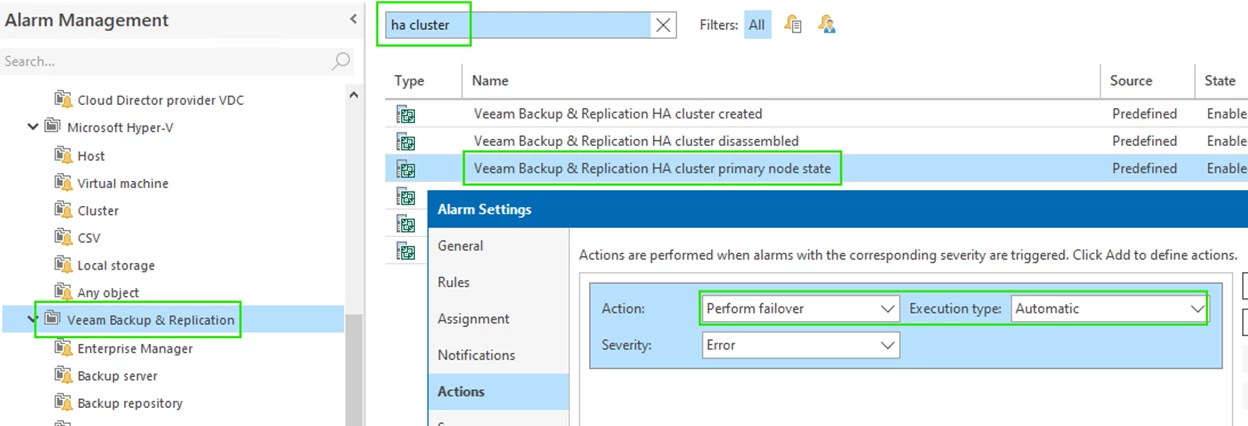Viewport: 1248px width, 426px height.
Task: Select the Backup repository tree item
Action: (x=130, y=403)
